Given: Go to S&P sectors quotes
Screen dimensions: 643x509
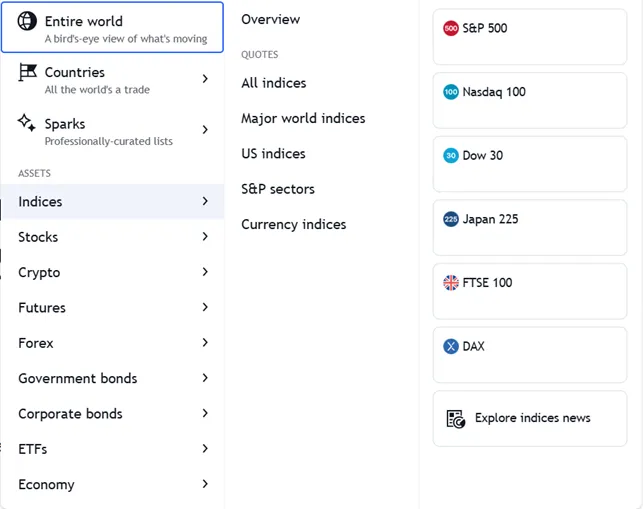Looking at the screenshot, I should (x=278, y=189).
